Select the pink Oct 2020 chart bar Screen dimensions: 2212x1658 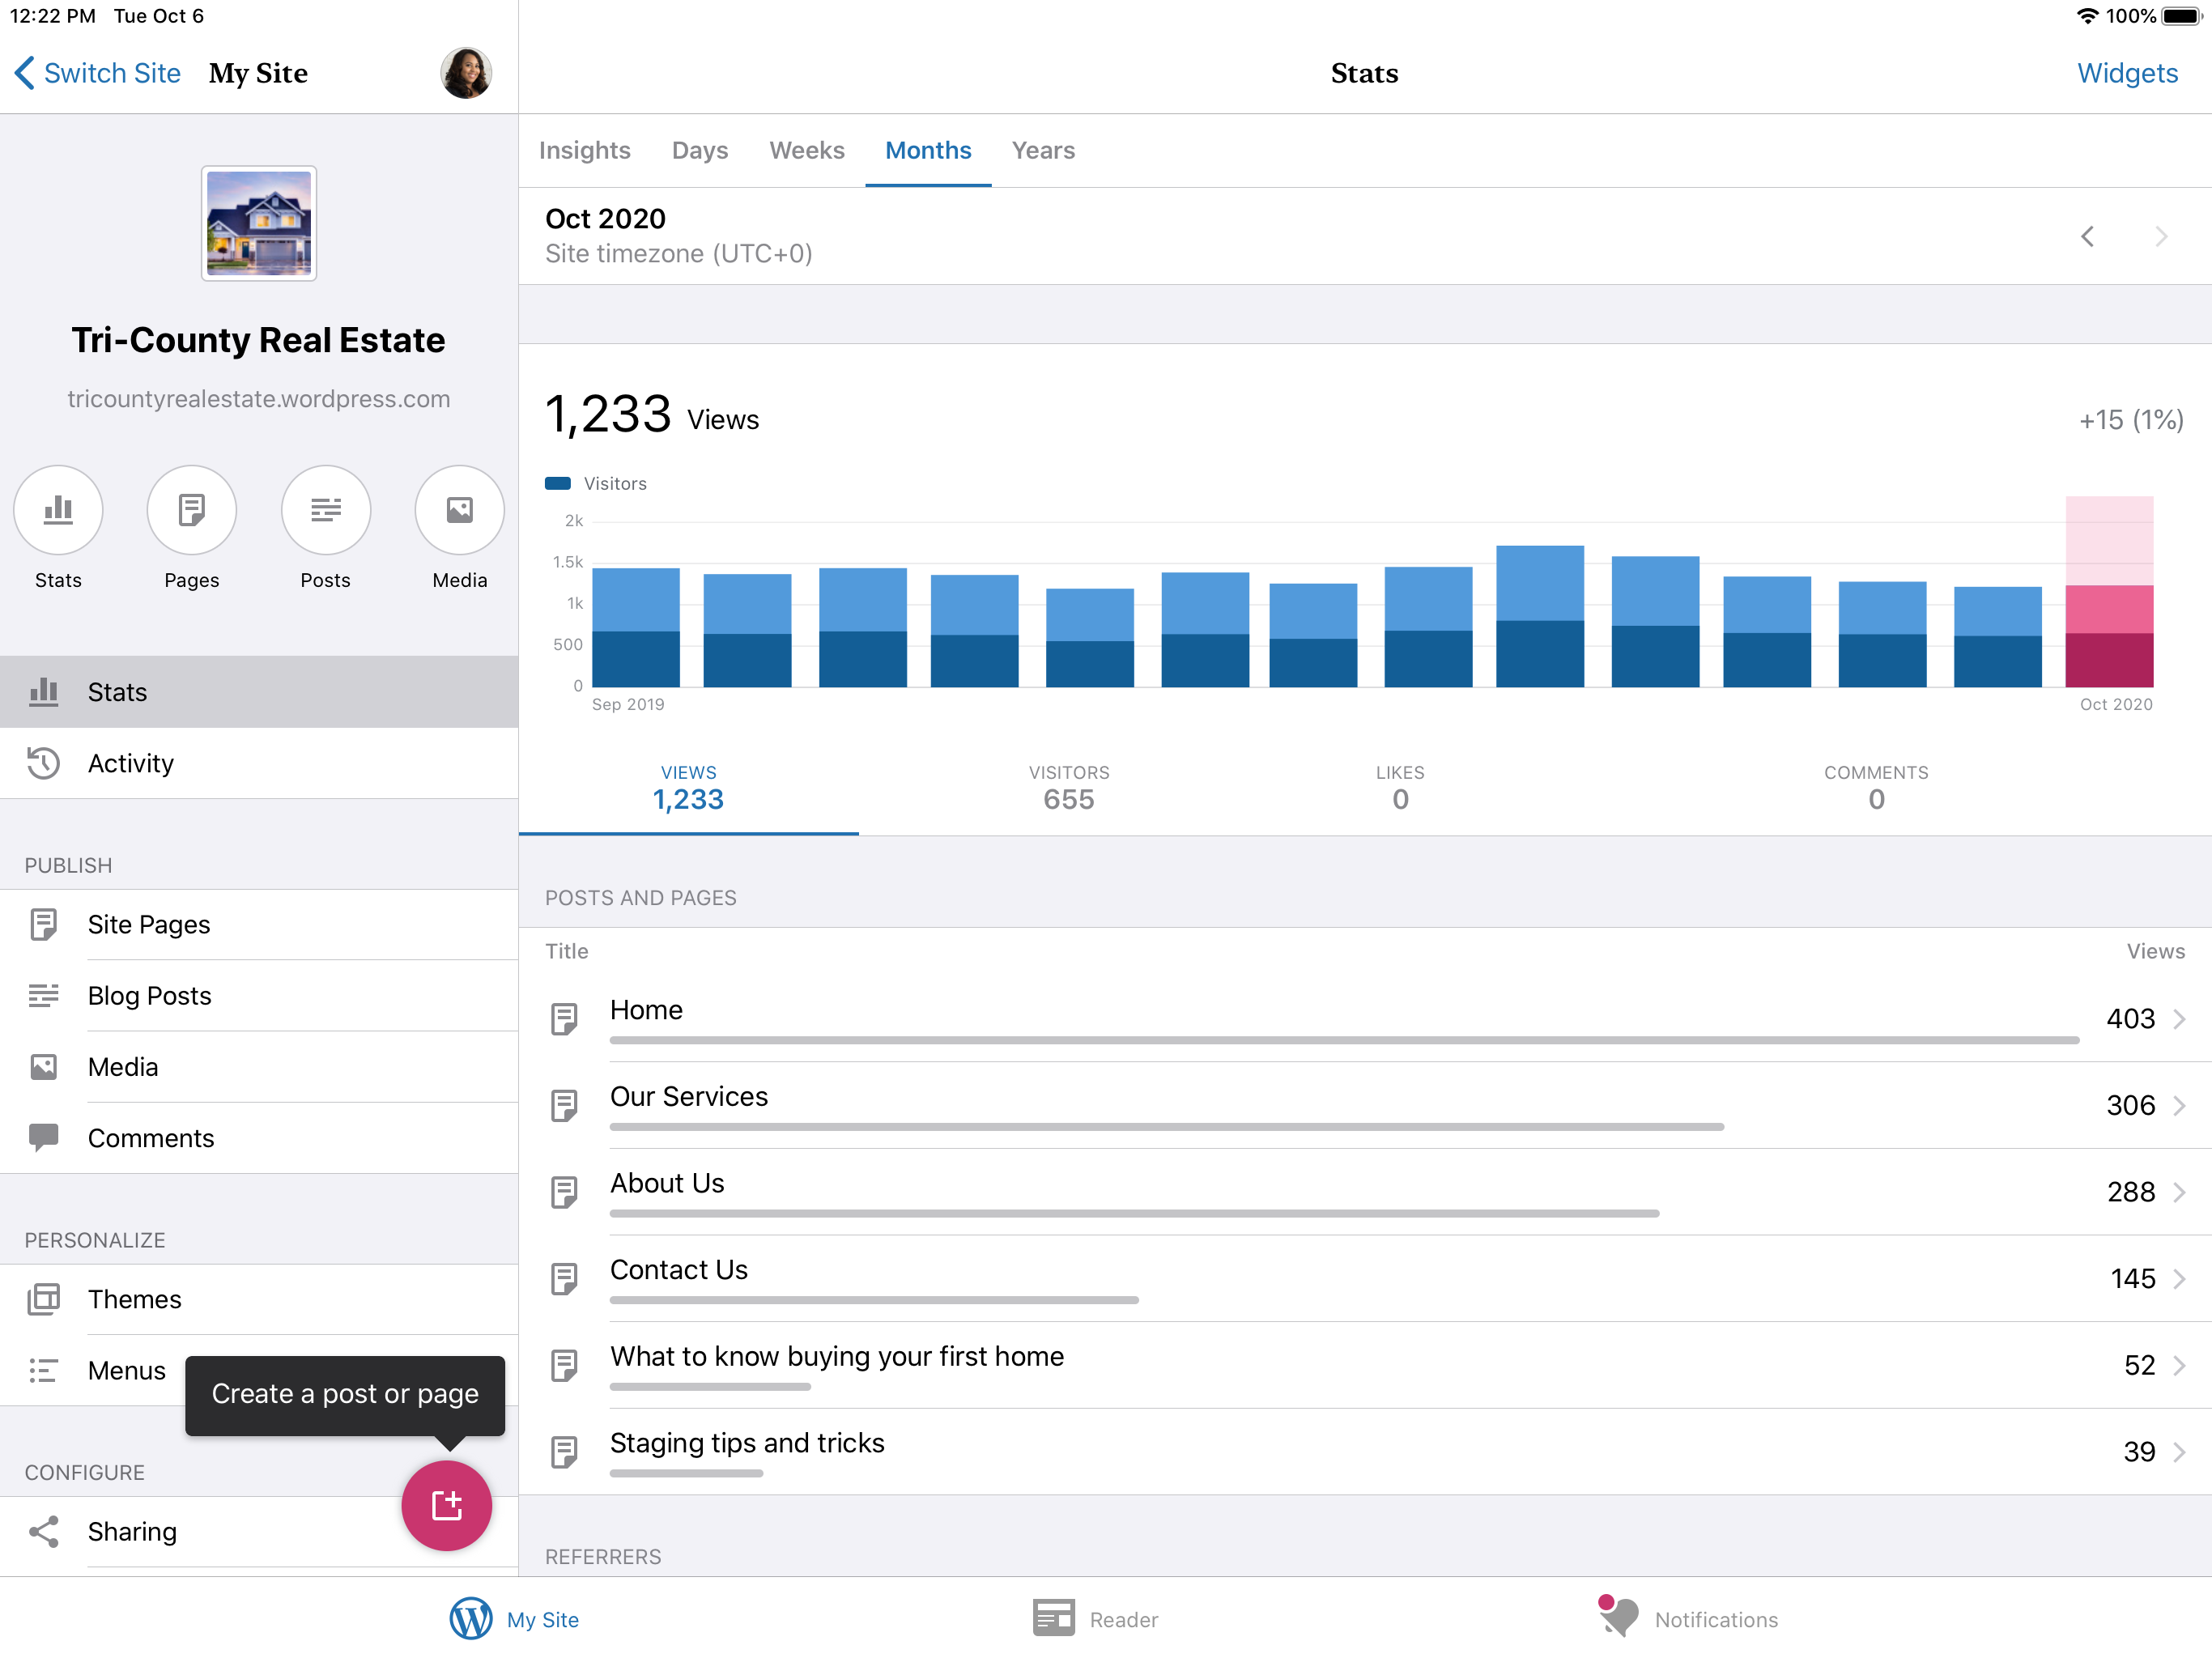[x=2108, y=592]
